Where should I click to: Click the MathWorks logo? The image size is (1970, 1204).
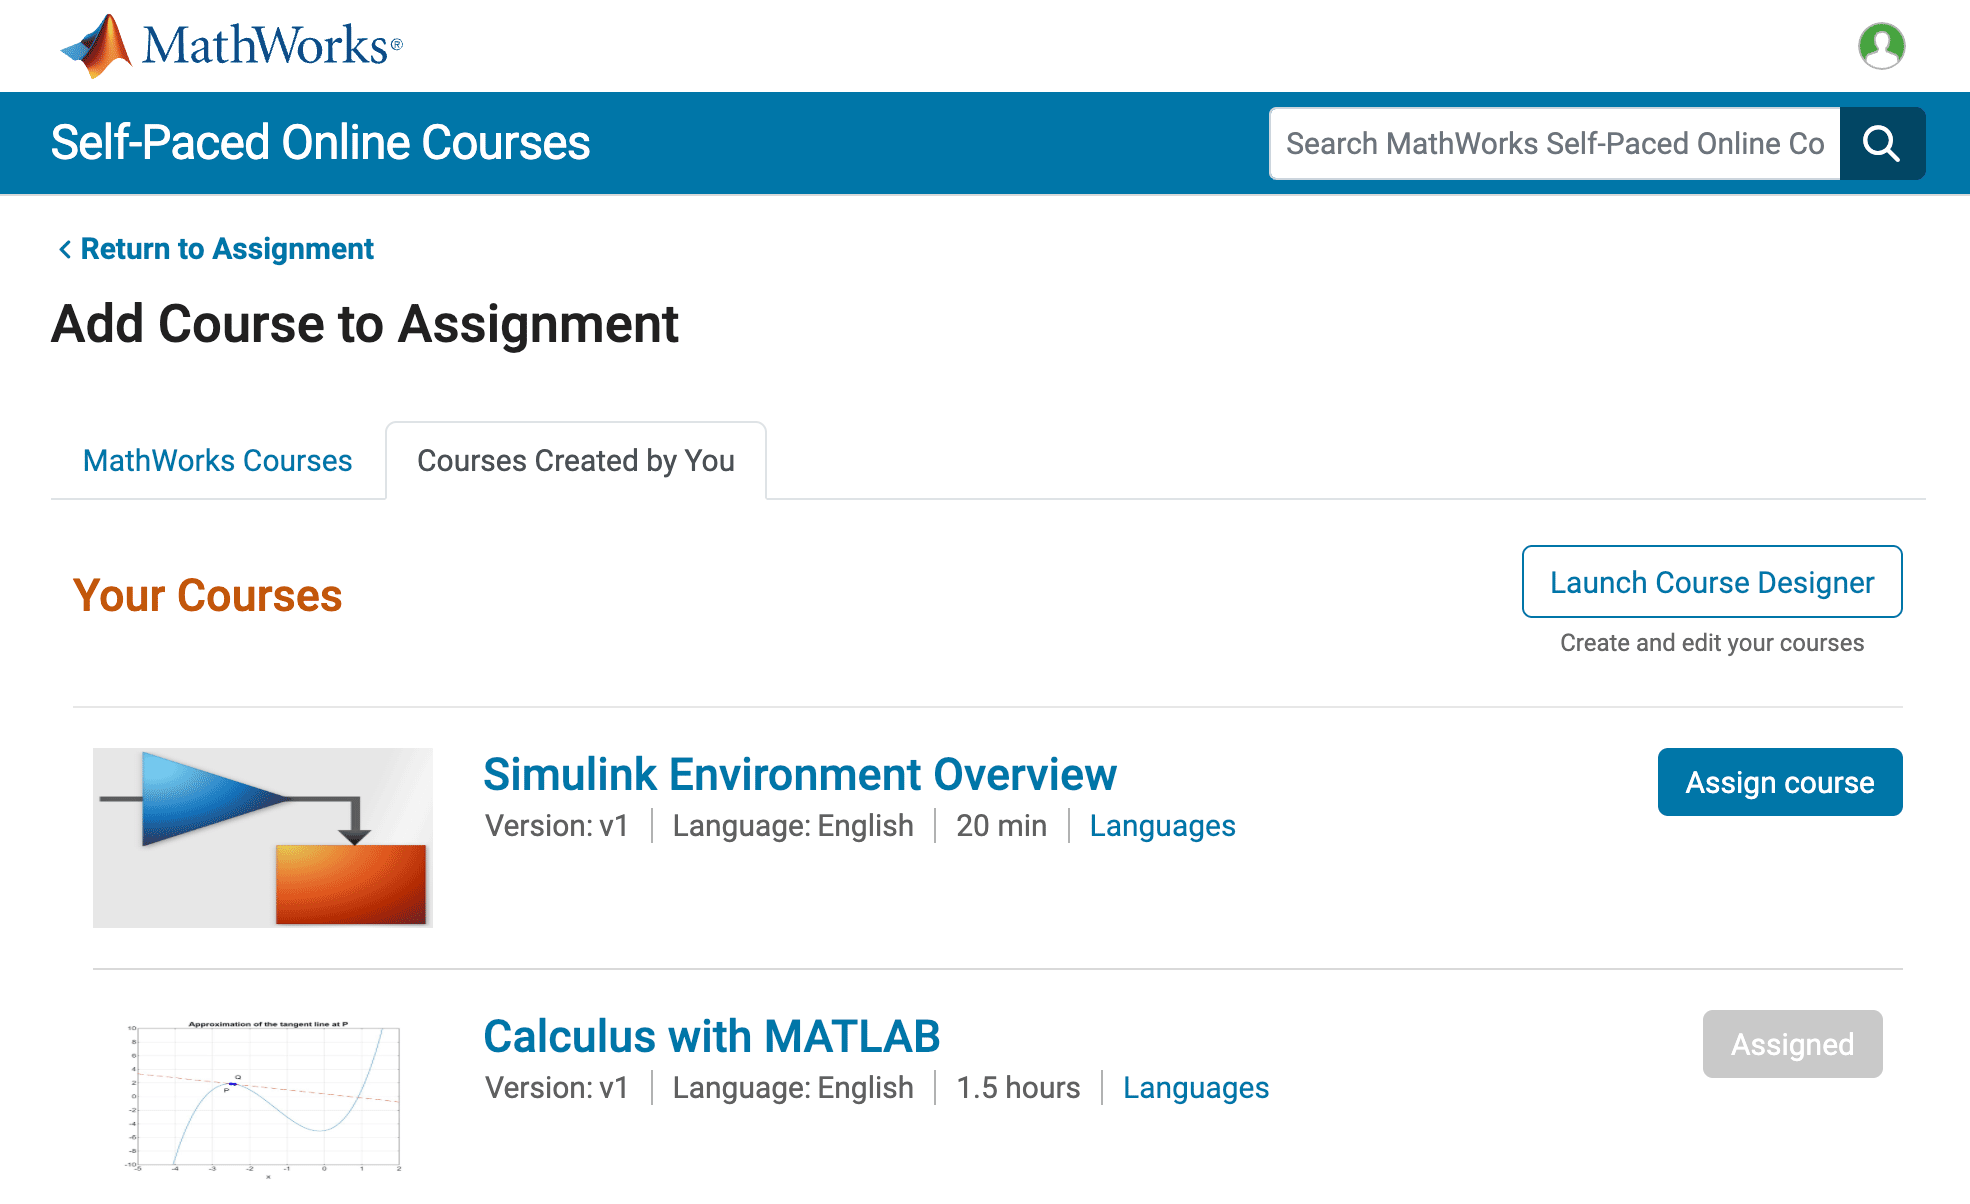click(231, 46)
